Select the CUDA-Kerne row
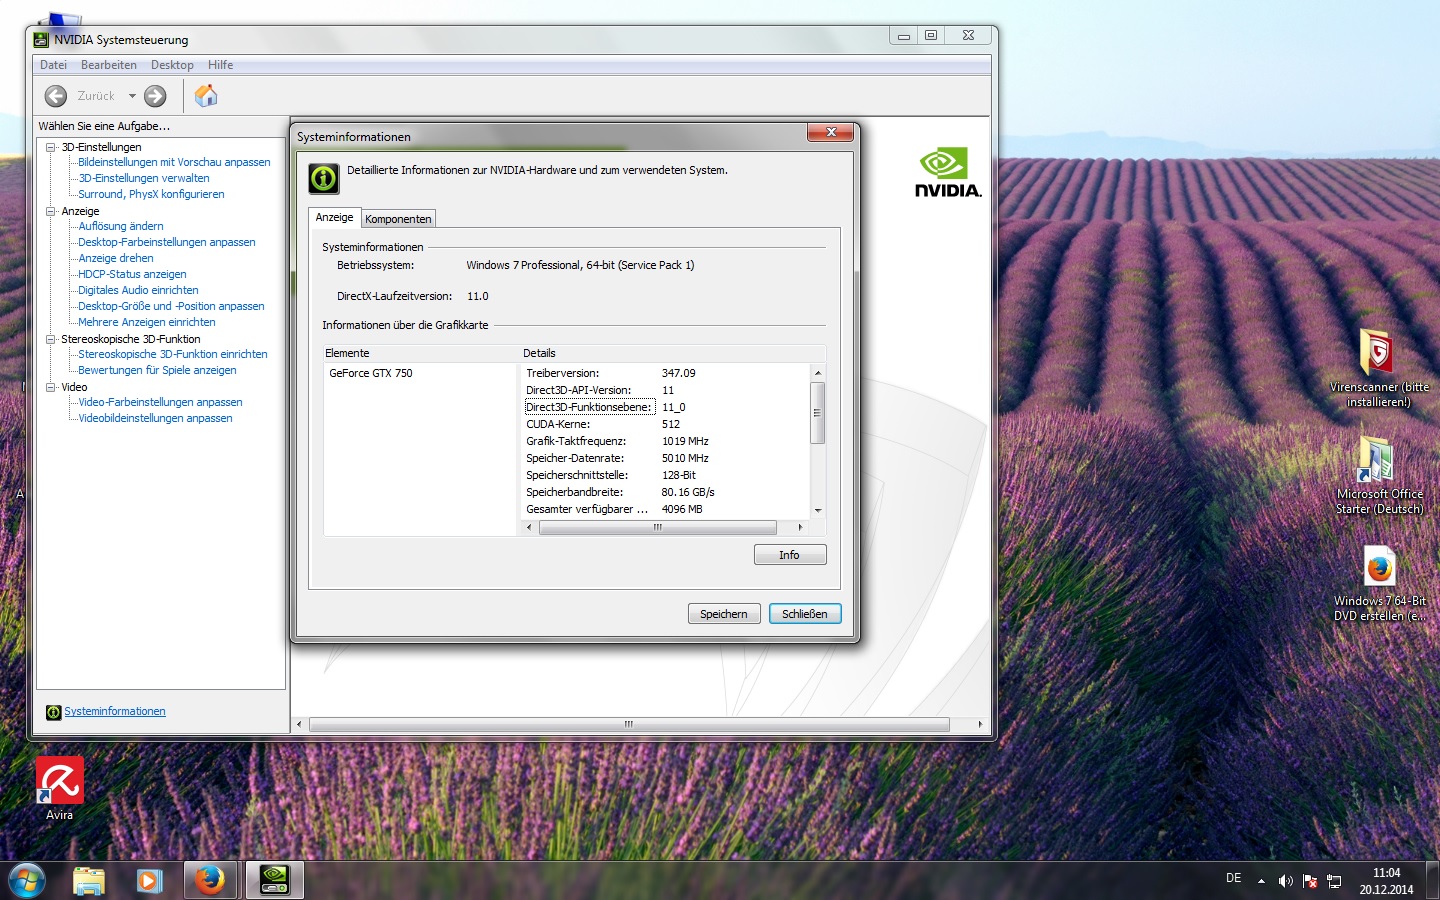 665,424
